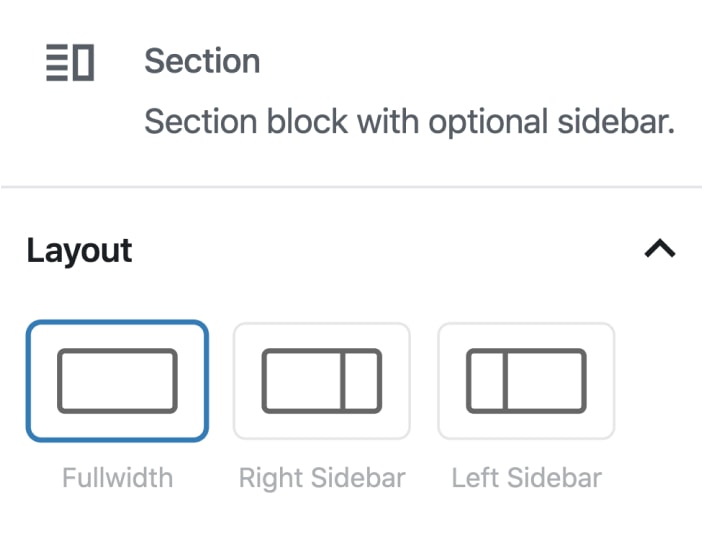Screen dimensions: 702x544
Task: Choose the Right Sidebar layout icon
Action: pyautogui.click(x=321, y=380)
